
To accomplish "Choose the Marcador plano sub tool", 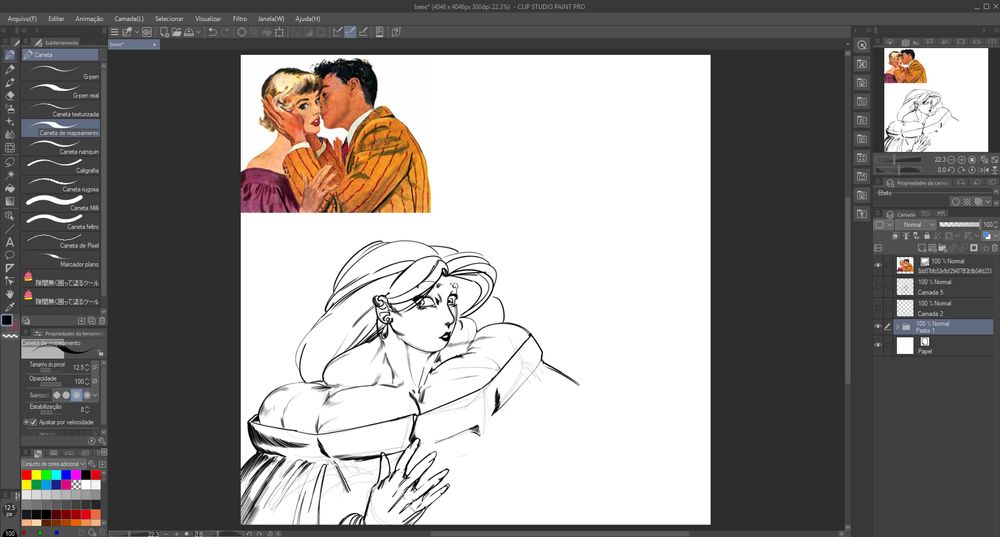I will [x=61, y=260].
